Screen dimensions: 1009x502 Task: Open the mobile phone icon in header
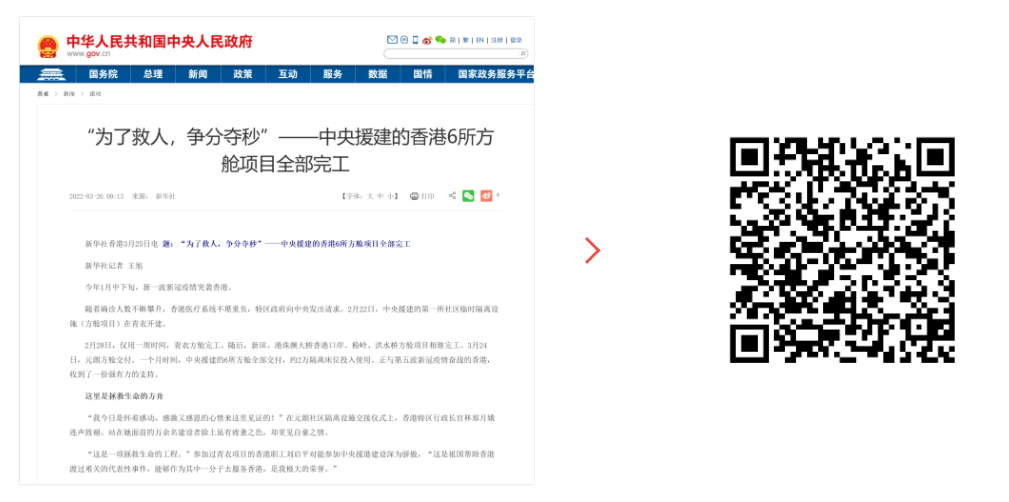coord(415,40)
